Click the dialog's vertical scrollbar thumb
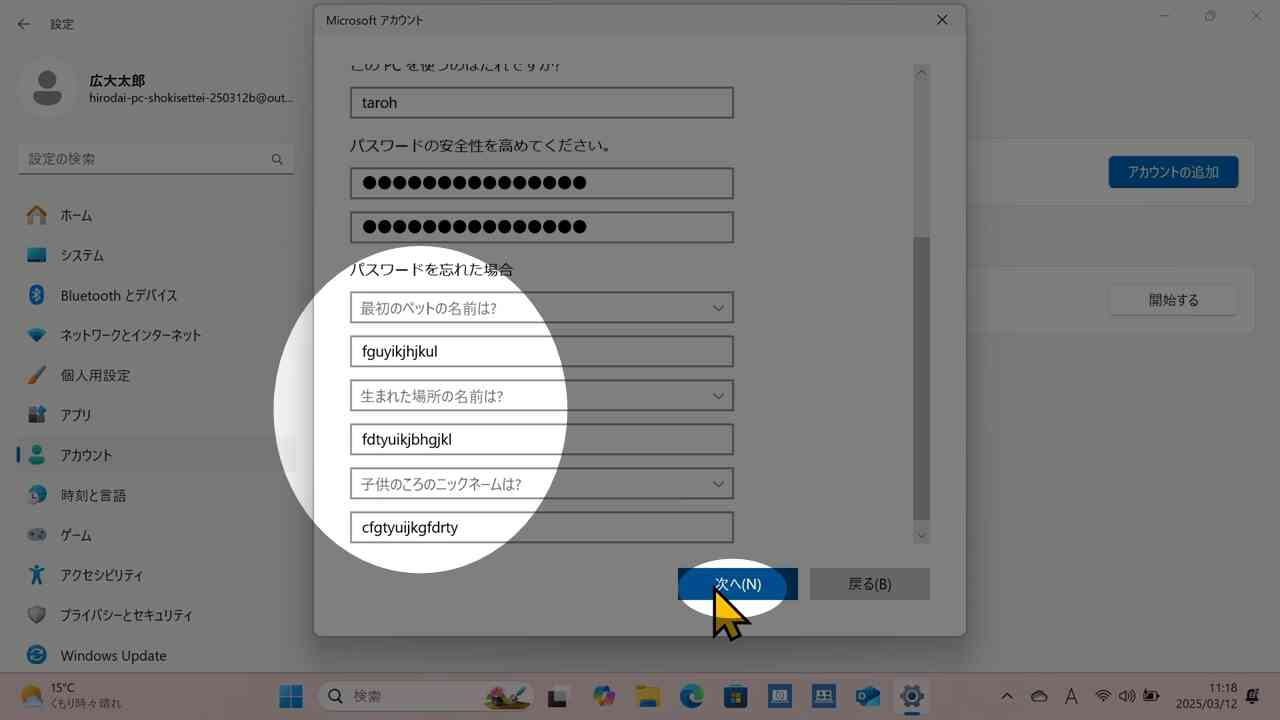1280x720 pixels. [x=921, y=378]
